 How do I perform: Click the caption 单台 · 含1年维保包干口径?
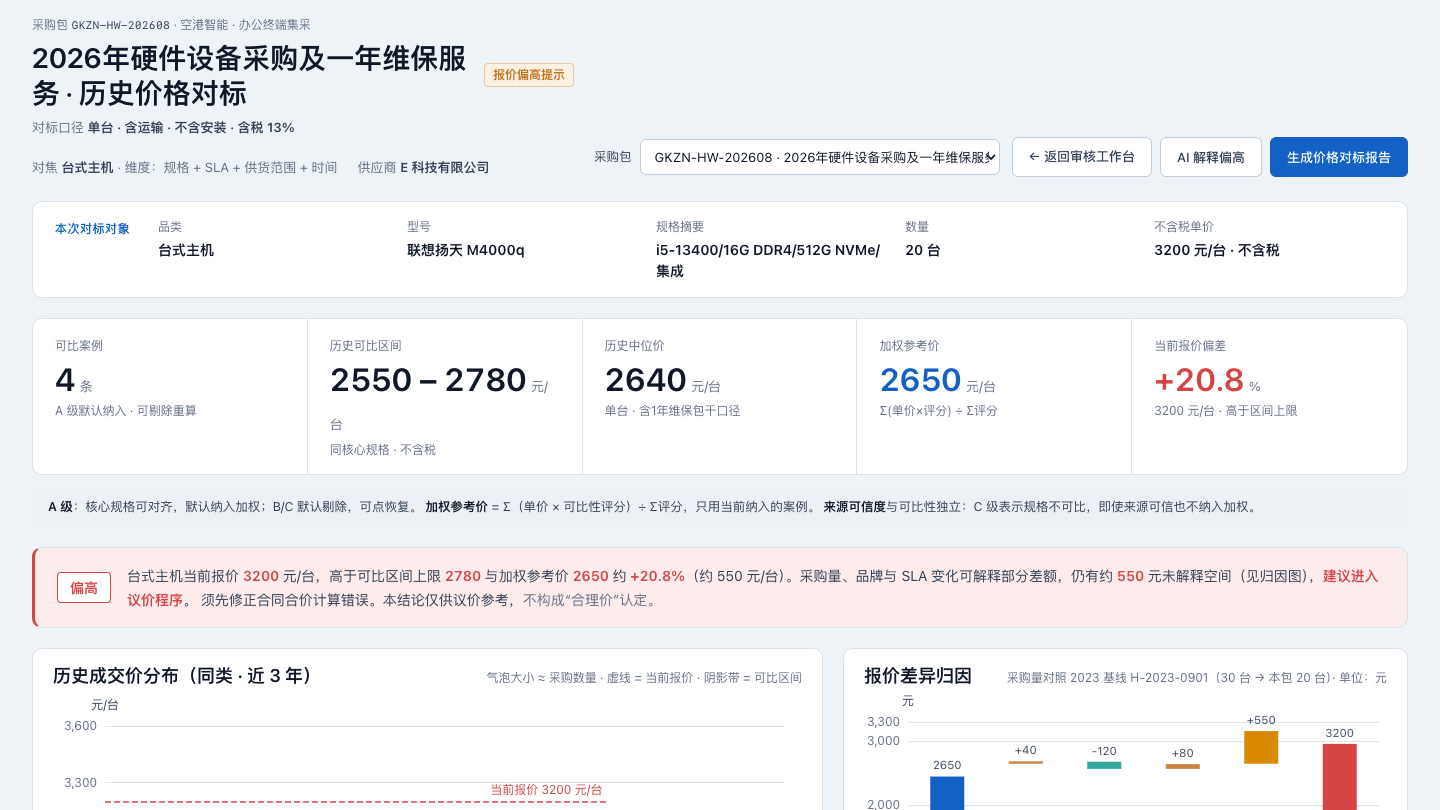(x=673, y=411)
